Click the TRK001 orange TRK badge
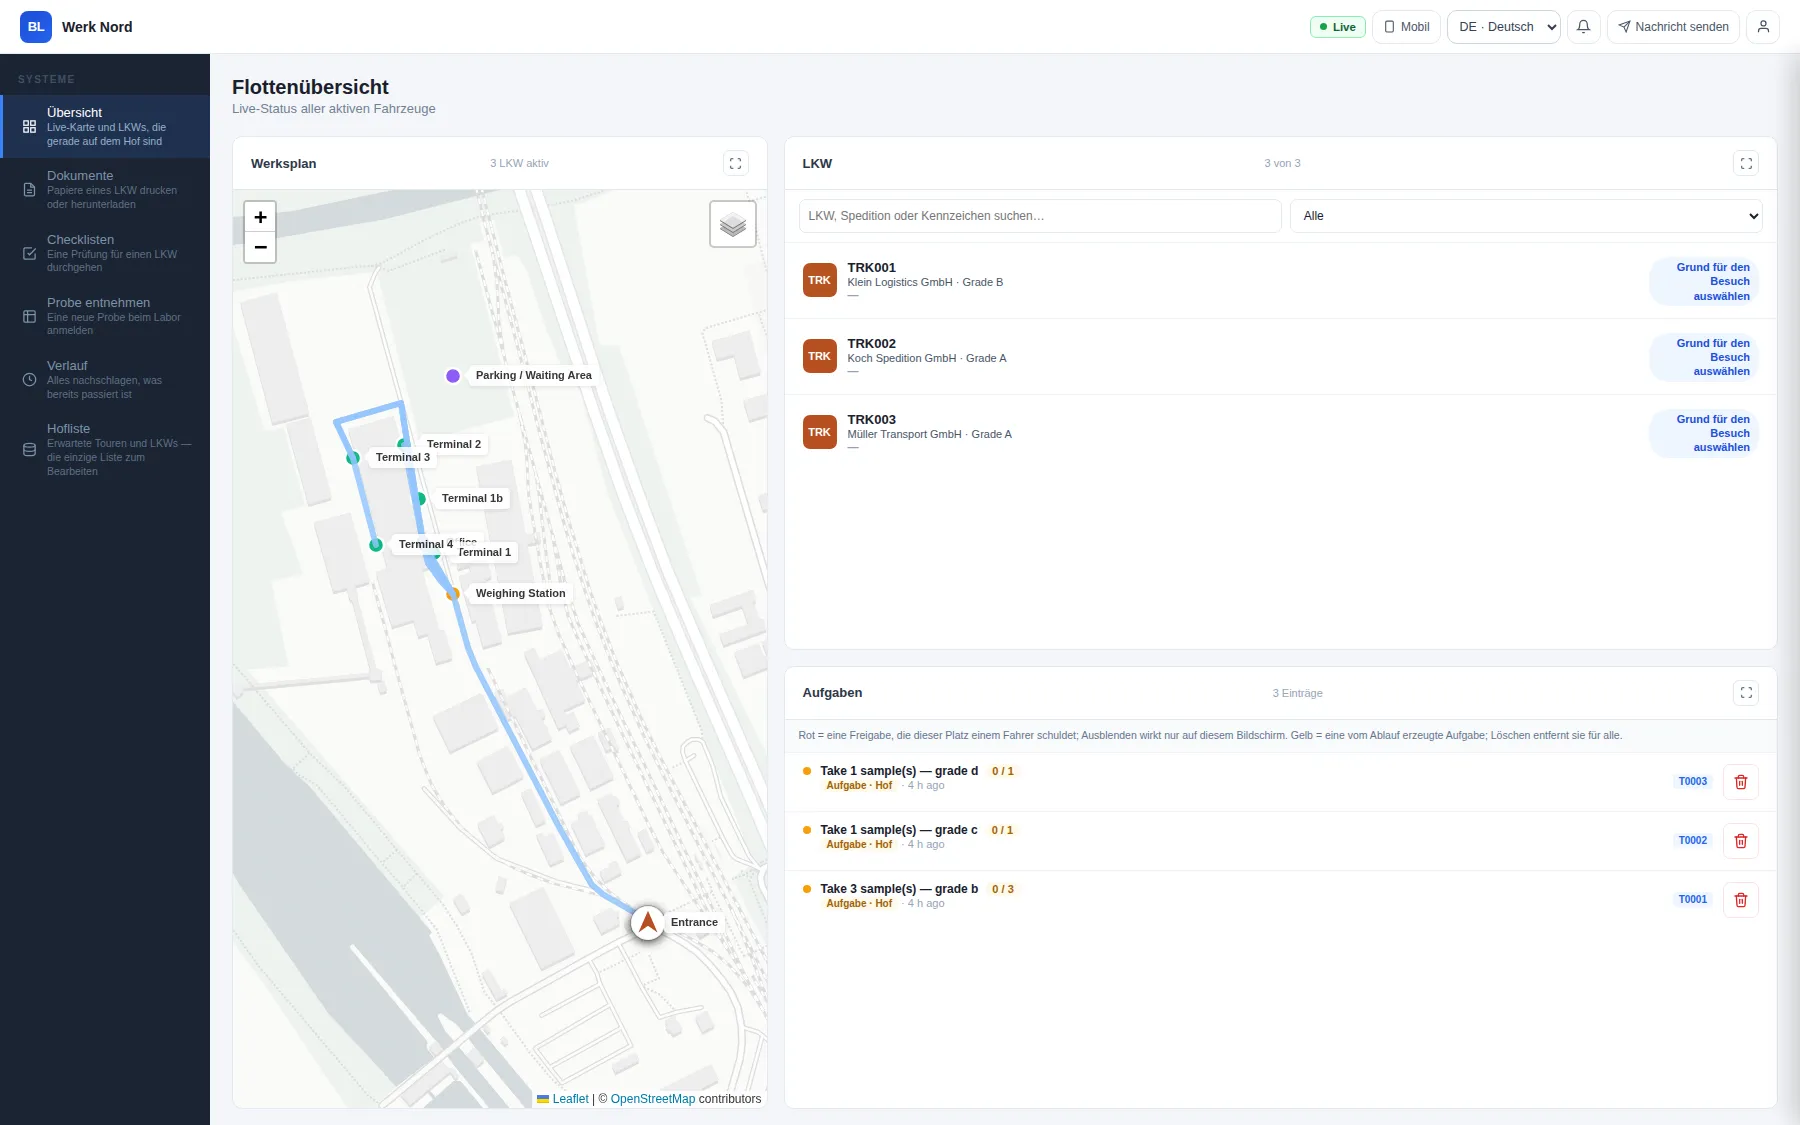This screenshot has height=1125, width=1800. [820, 281]
